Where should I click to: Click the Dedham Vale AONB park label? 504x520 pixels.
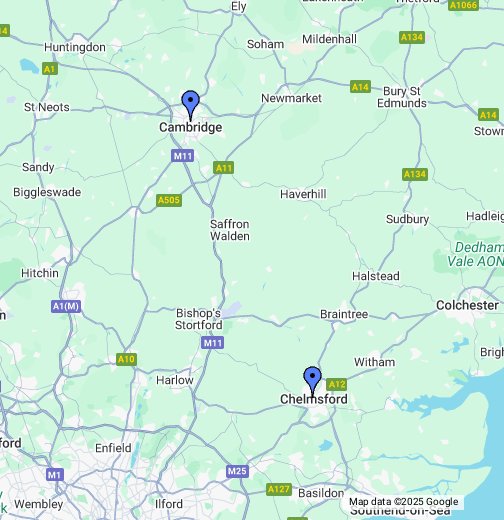click(x=476, y=254)
